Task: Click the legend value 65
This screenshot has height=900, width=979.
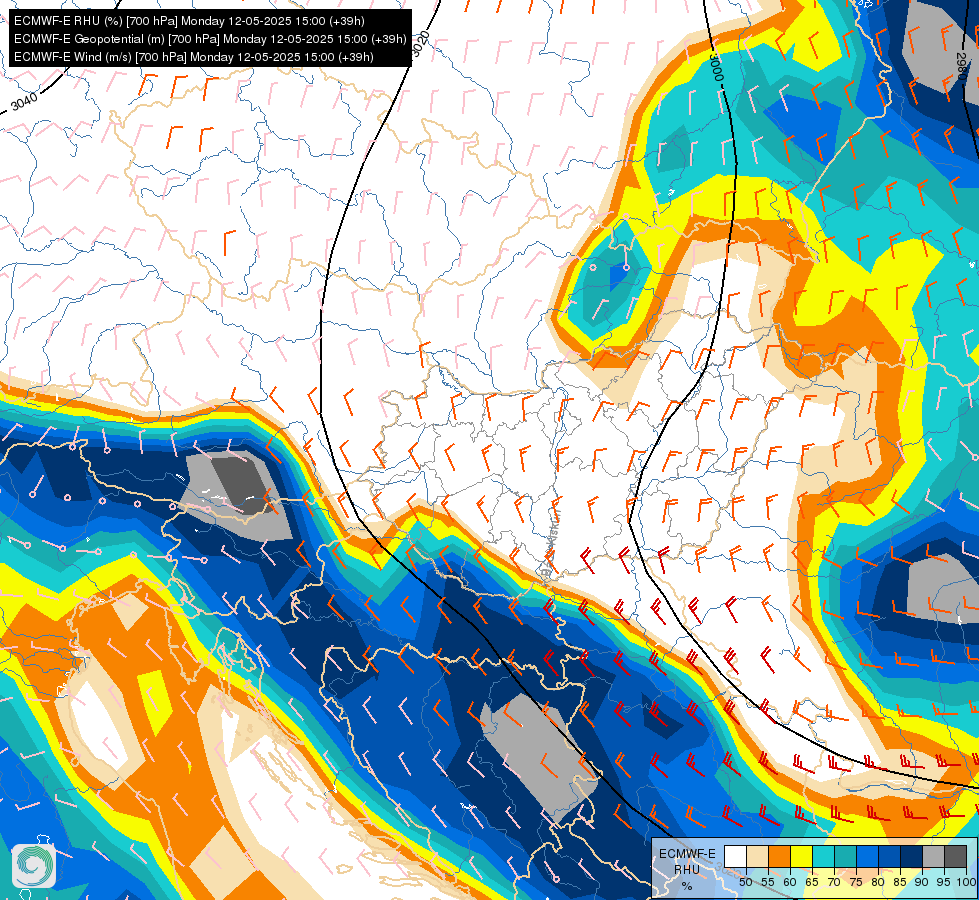Action: coord(812,882)
